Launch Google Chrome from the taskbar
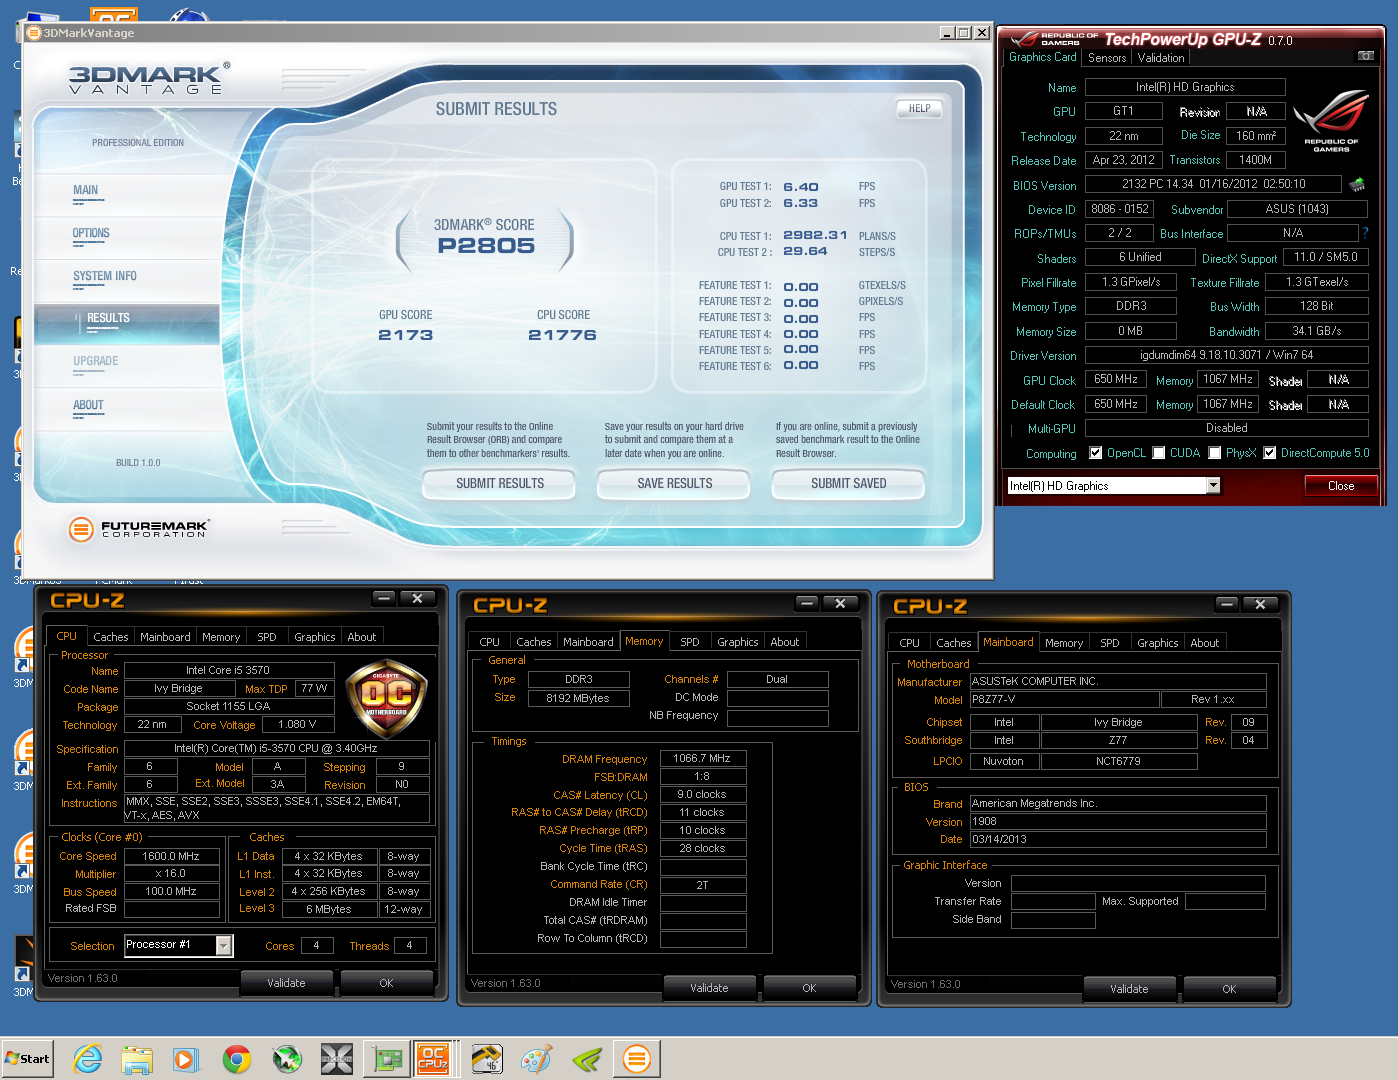1398x1080 pixels. pyautogui.click(x=237, y=1059)
